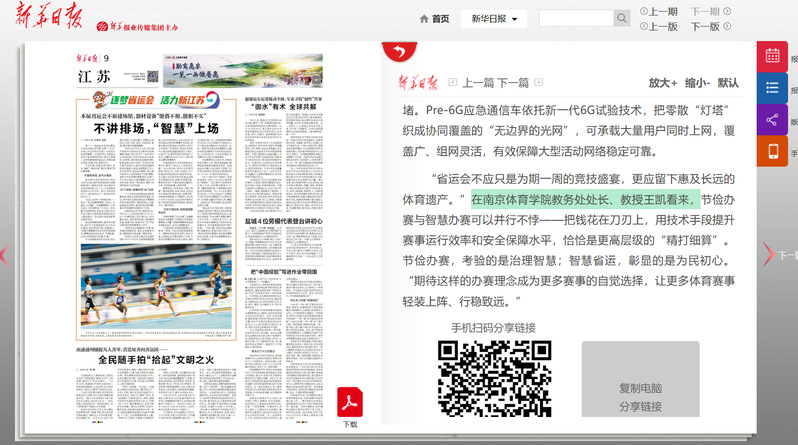Click the search input field
The width and height of the screenshot is (798, 445).
click(x=576, y=18)
